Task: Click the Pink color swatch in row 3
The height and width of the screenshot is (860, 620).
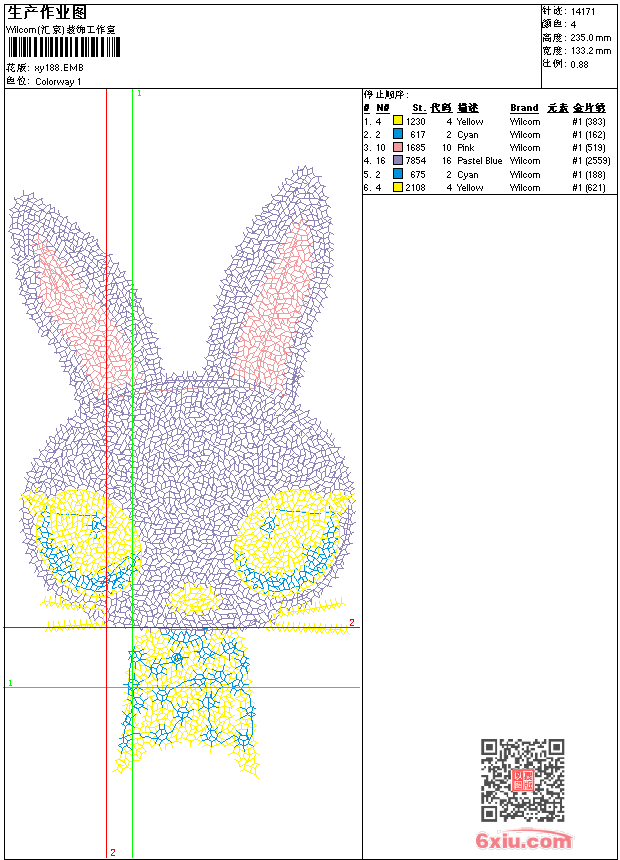Action: tap(398, 148)
